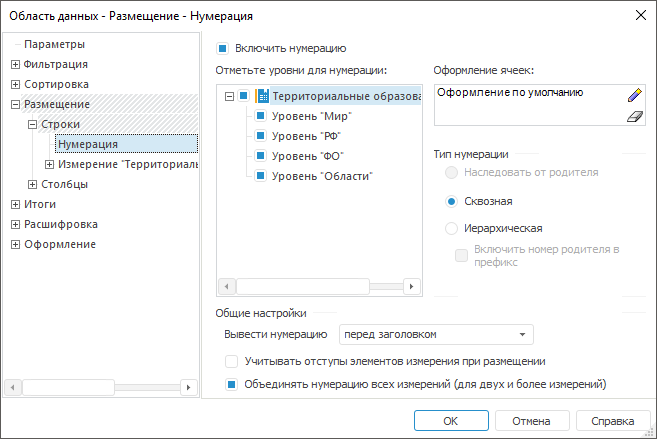Close the dialog with the X icon
657x439 pixels.
639,15
